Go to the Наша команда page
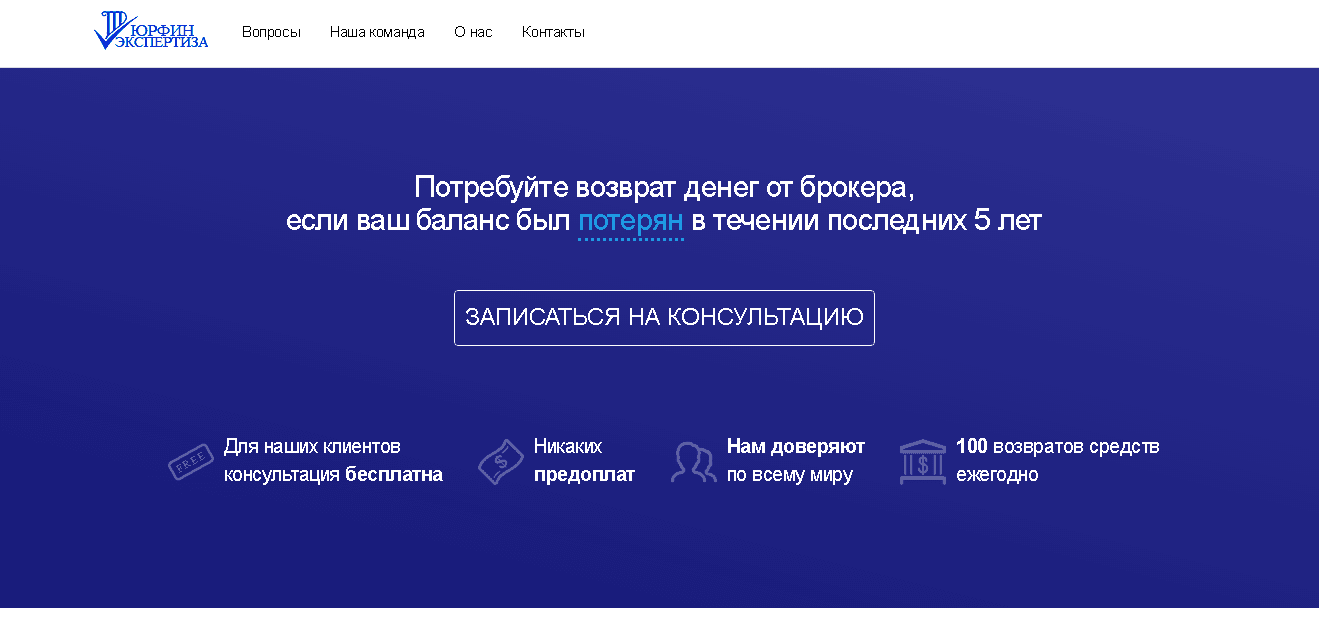This screenshot has height=634, width=1319. 377,32
